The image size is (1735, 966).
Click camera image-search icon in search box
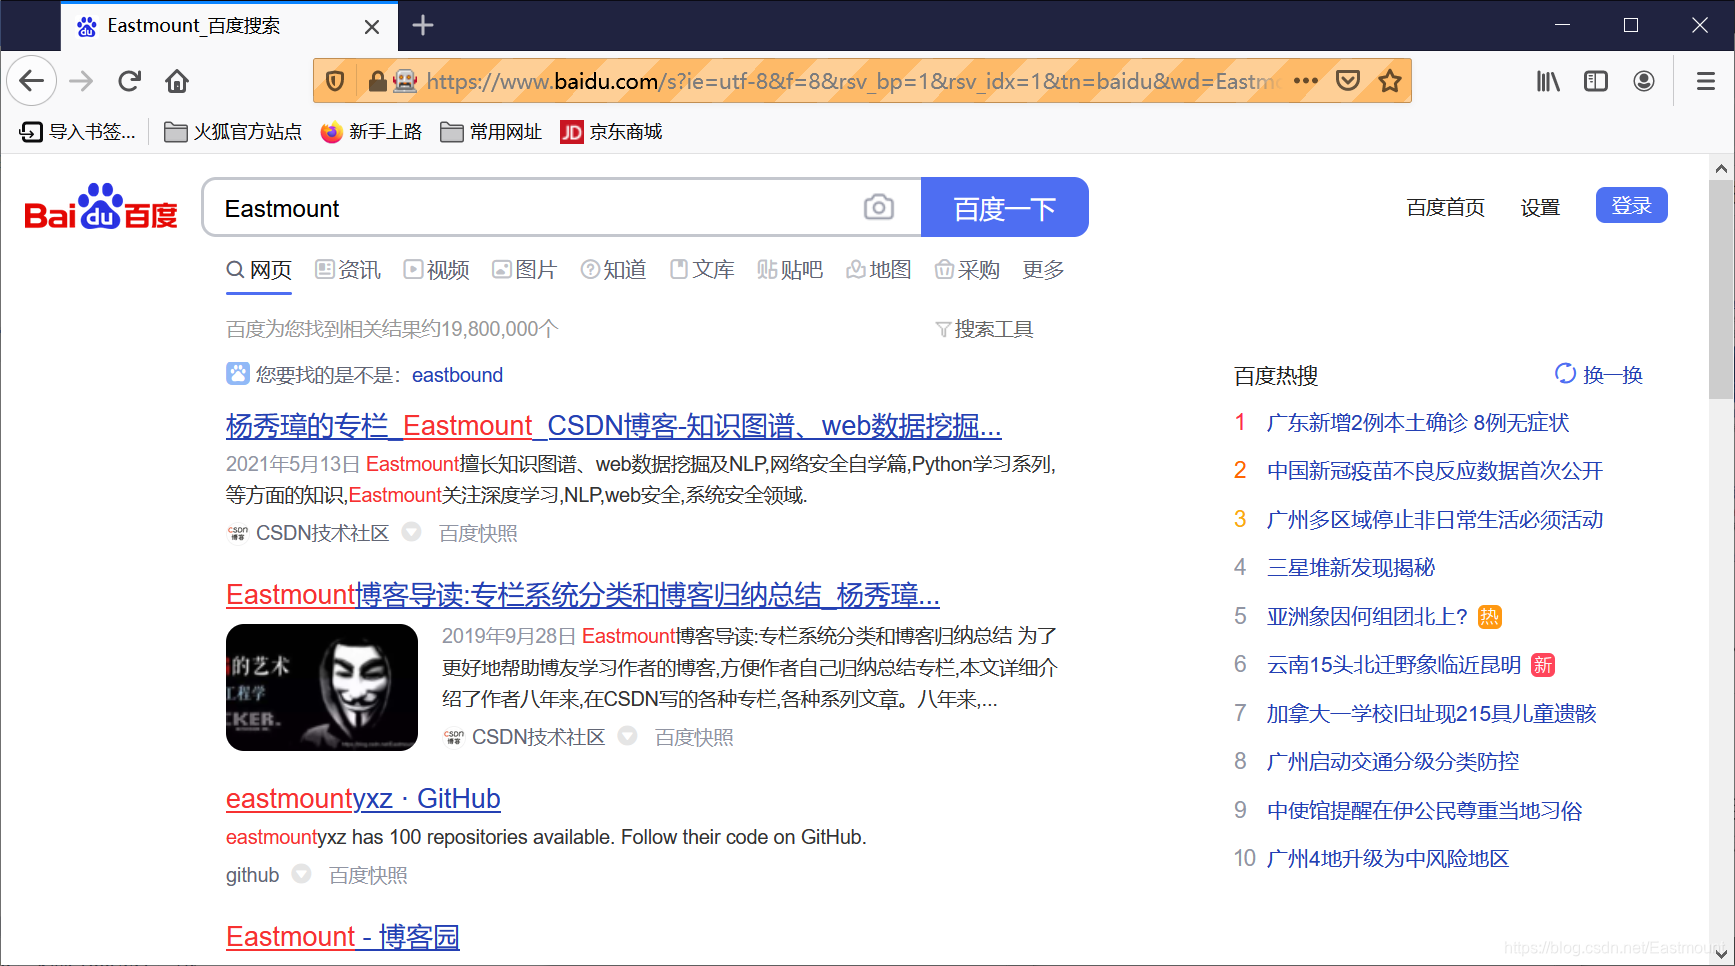(x=879, y=207)
